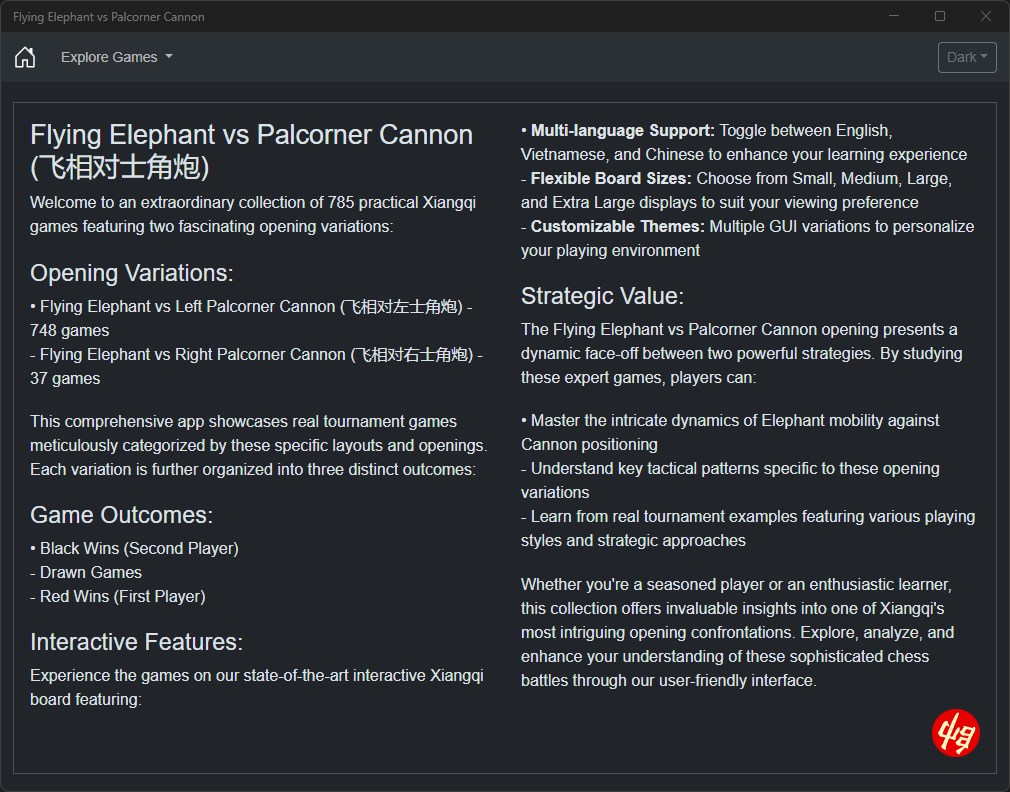Click the Left Palcorner Cannon variation line
This screenshot has height=792, width=1010.
tap(255, 306)
